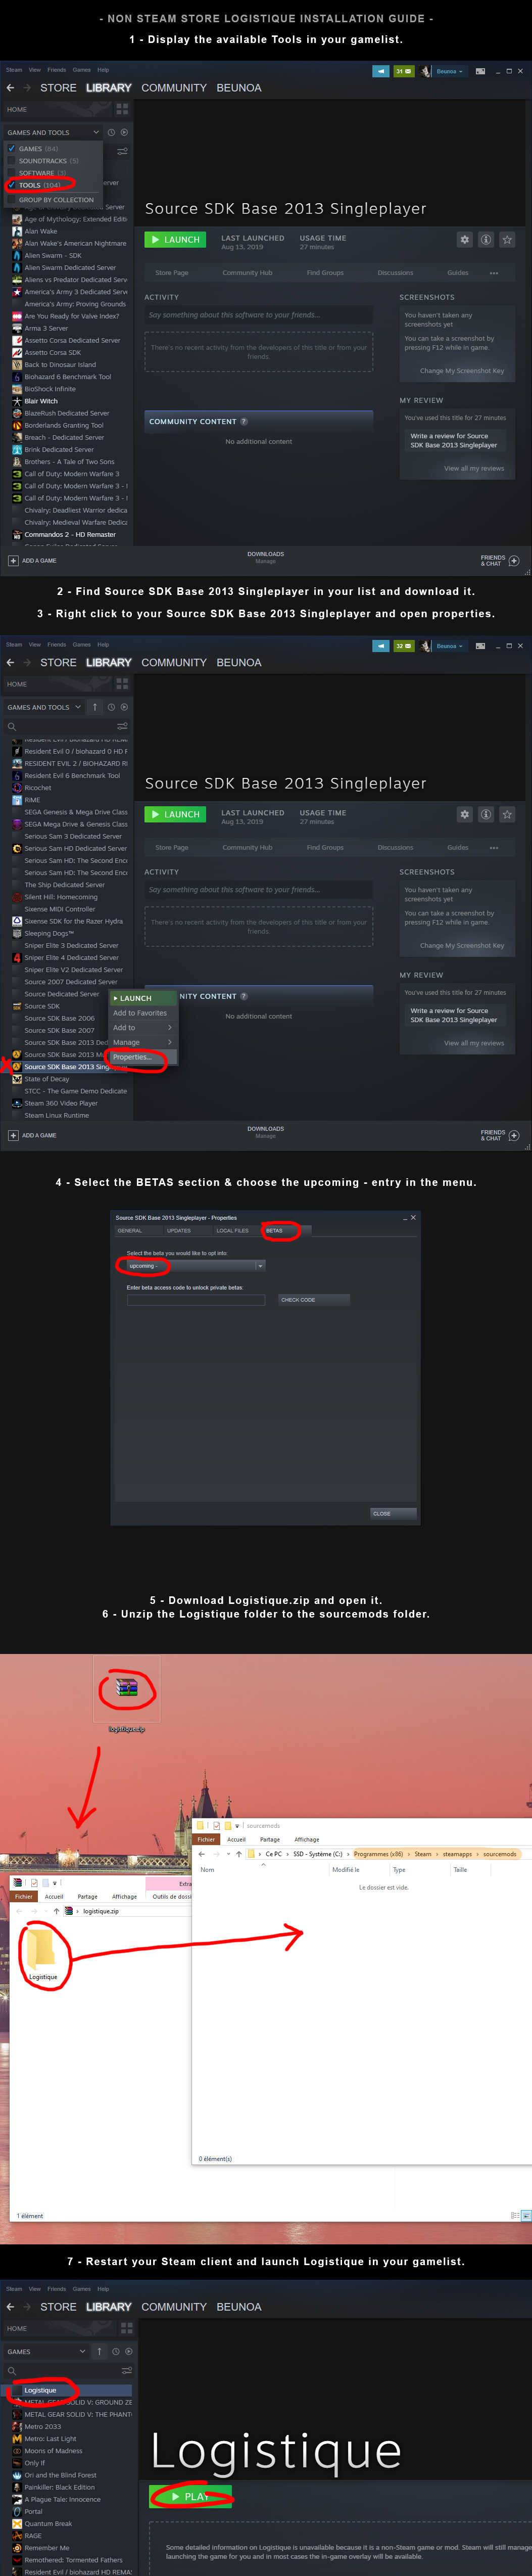The width and height of the screenshot is (532, 2576).
Task: Select the State of Decay list icon
Action: pos(17,1079)
